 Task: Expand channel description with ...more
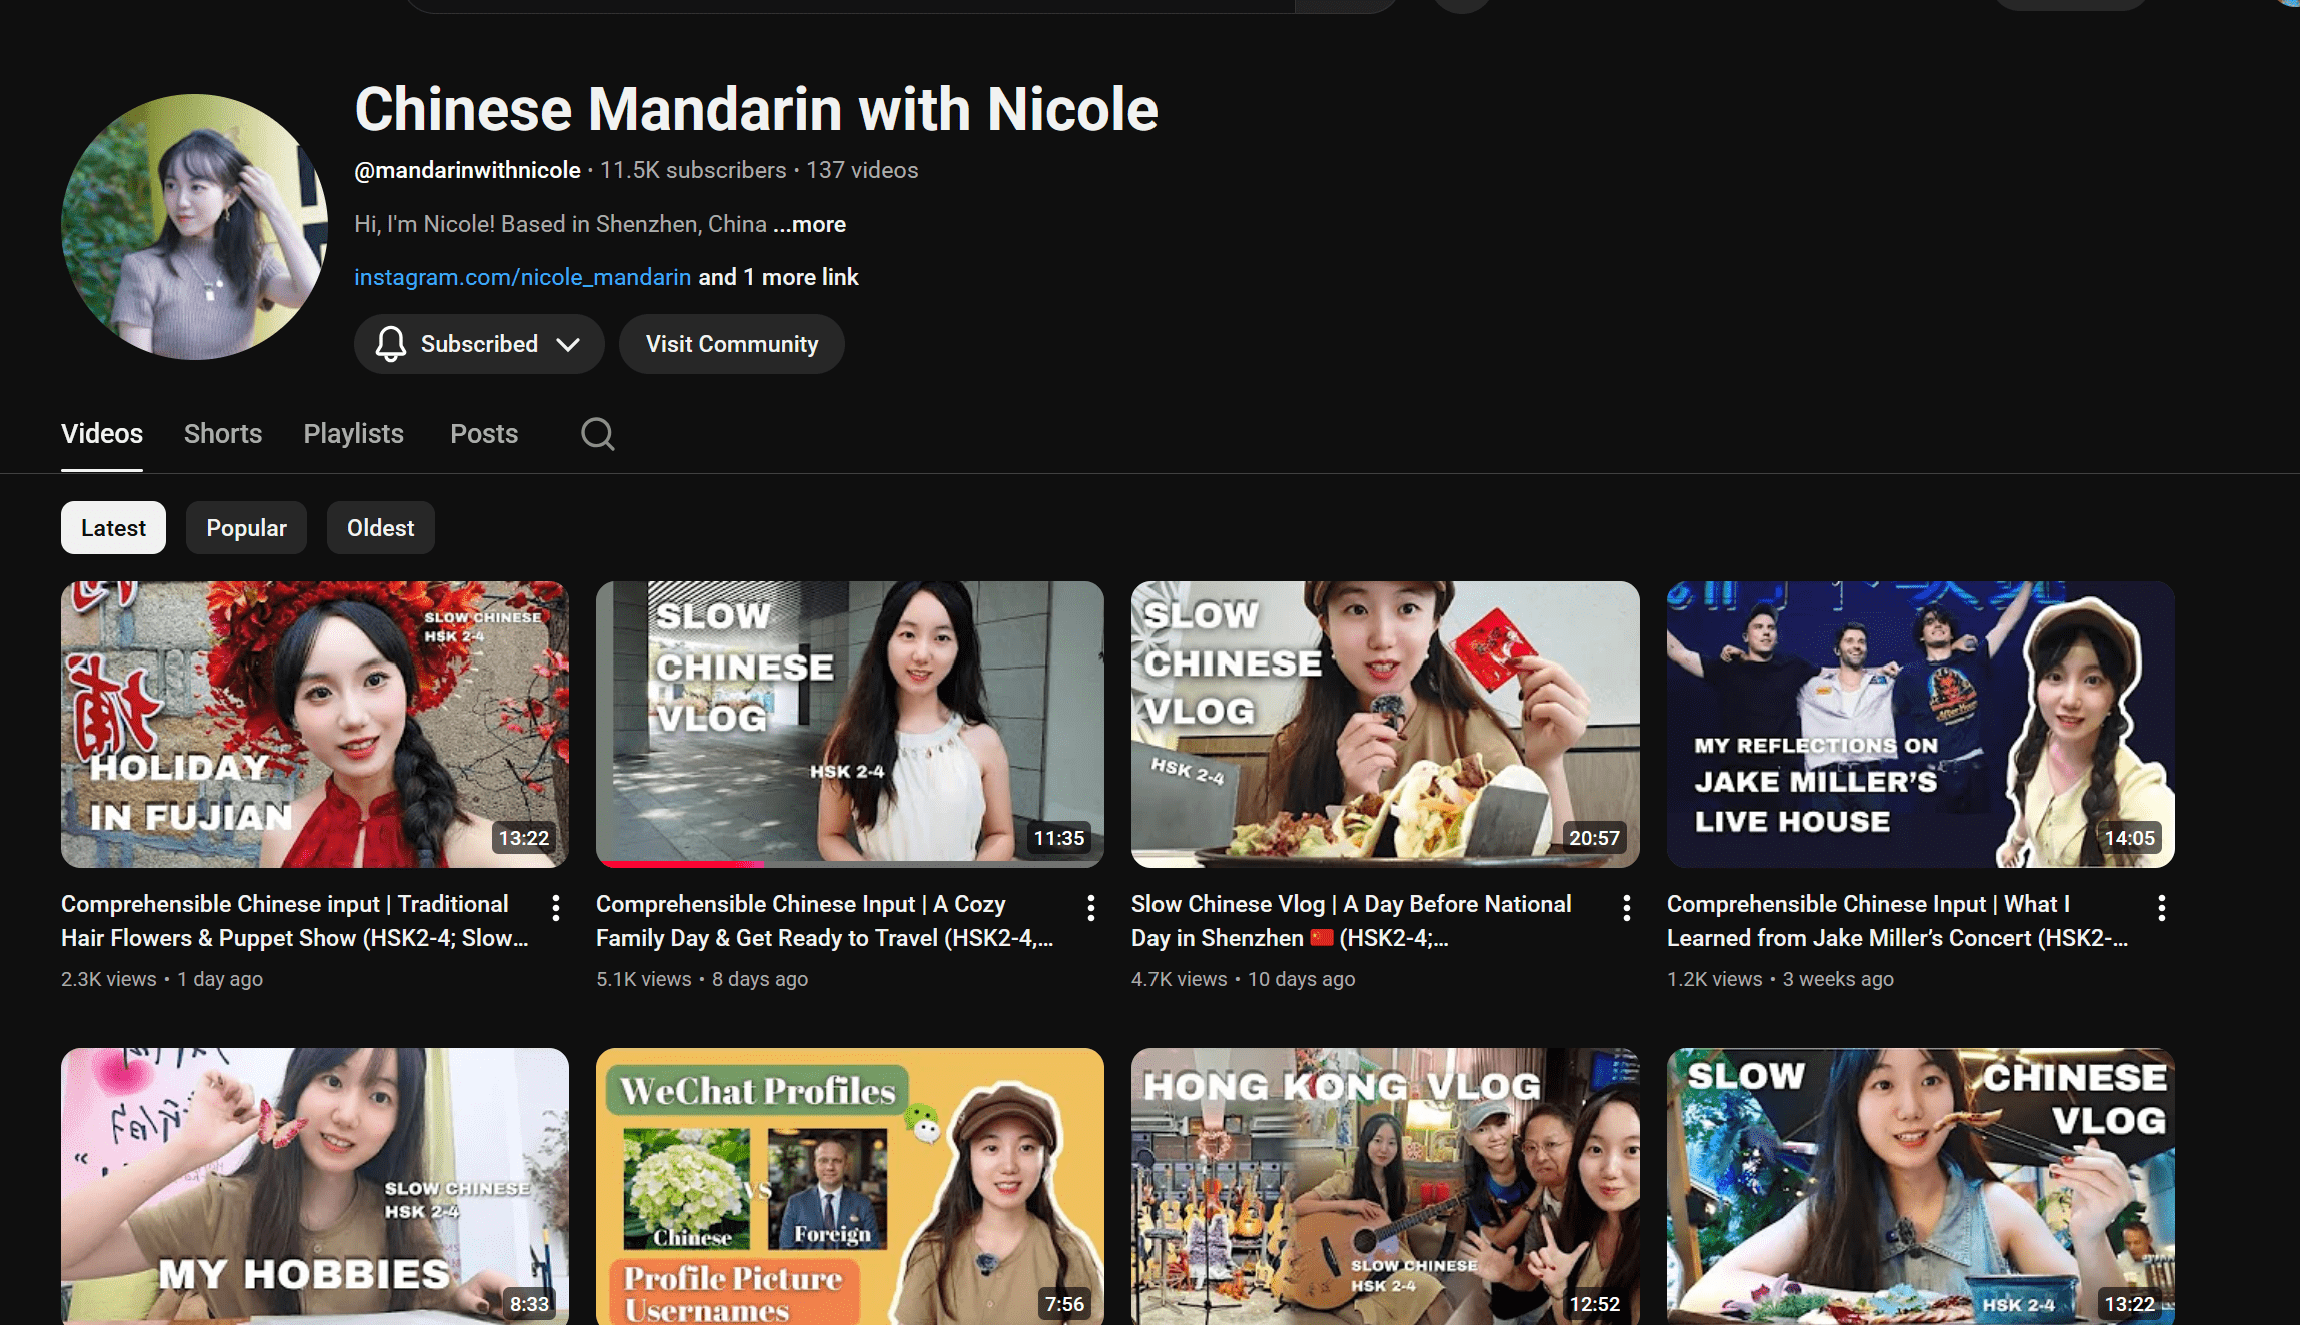pyautogui.click(x=809, y=224)
